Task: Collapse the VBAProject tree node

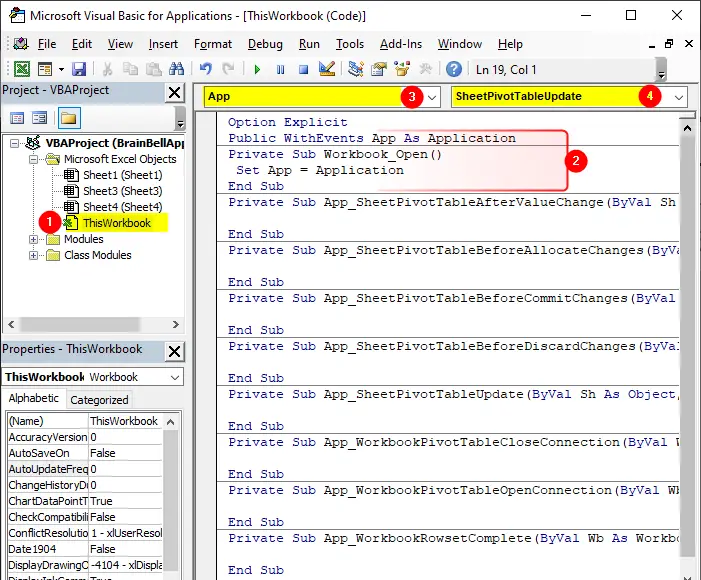Action: tap(14, 144)
